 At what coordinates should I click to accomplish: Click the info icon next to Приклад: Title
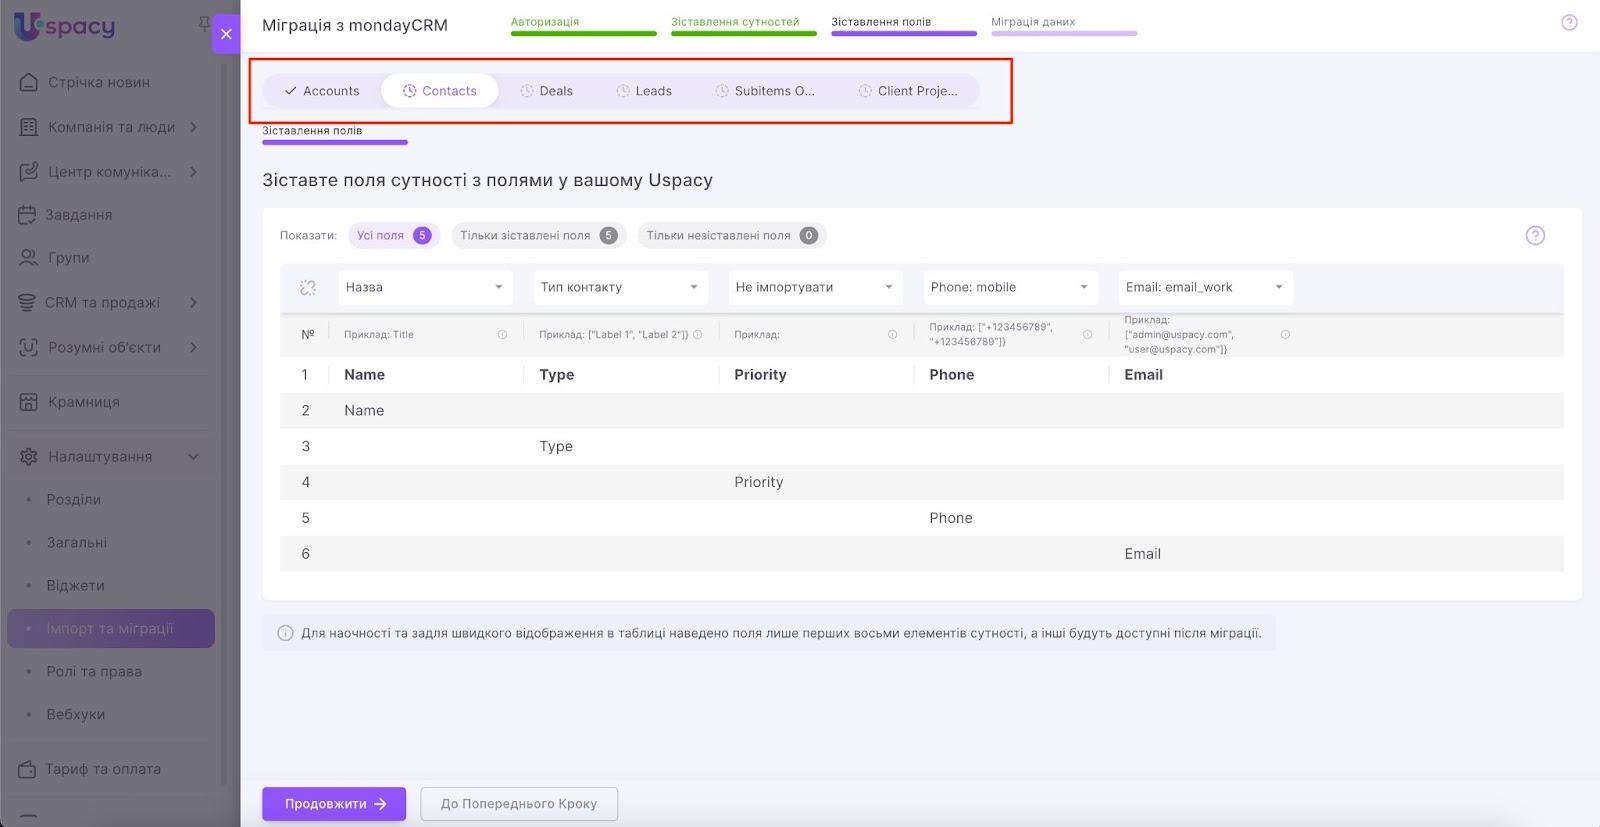tap(502, 335)
